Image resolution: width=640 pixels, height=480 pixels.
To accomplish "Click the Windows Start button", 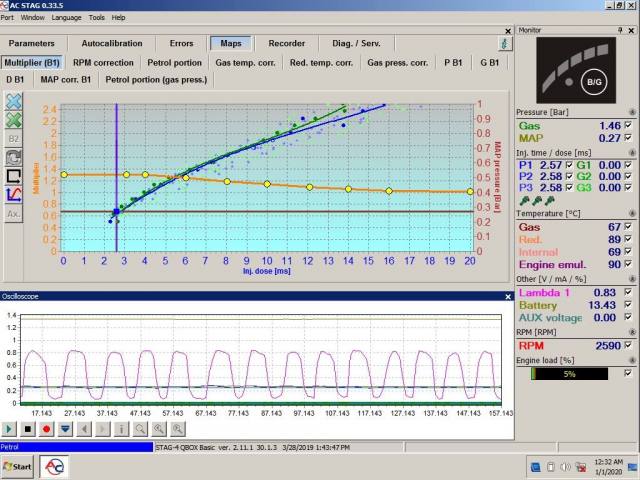I will [x=17, y=467].
